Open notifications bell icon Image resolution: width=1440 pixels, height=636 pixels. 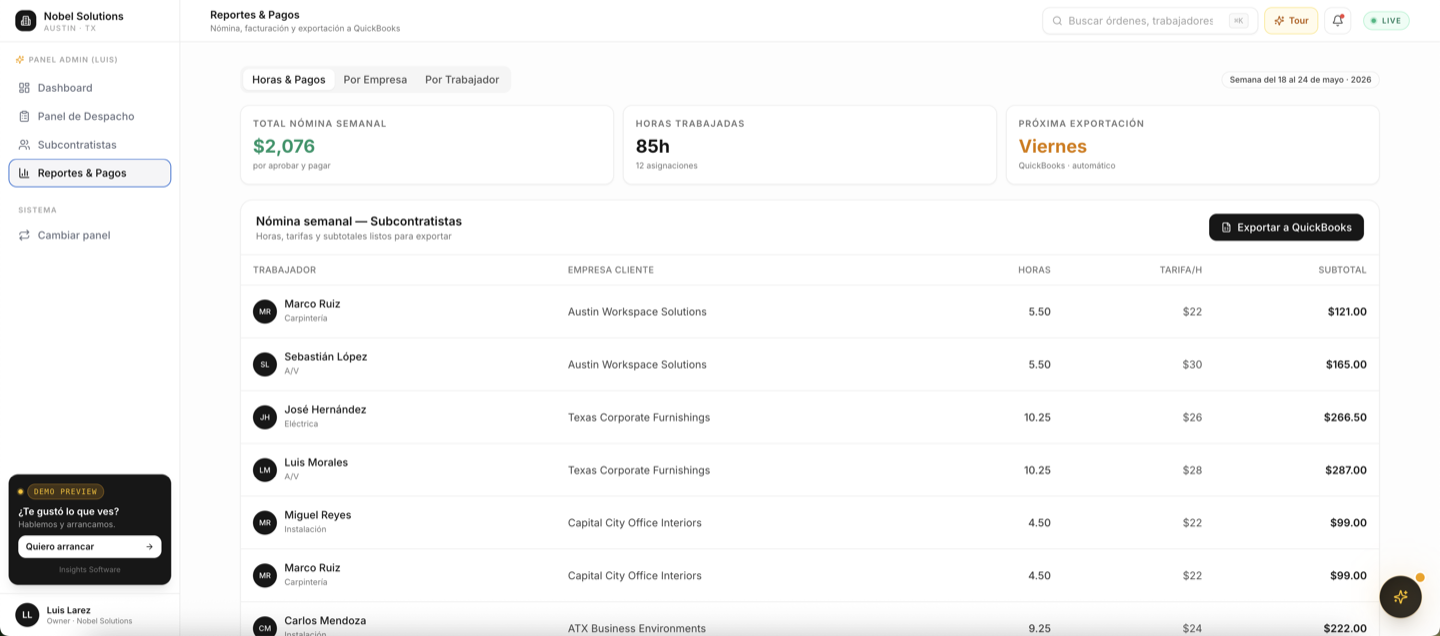1338,21
